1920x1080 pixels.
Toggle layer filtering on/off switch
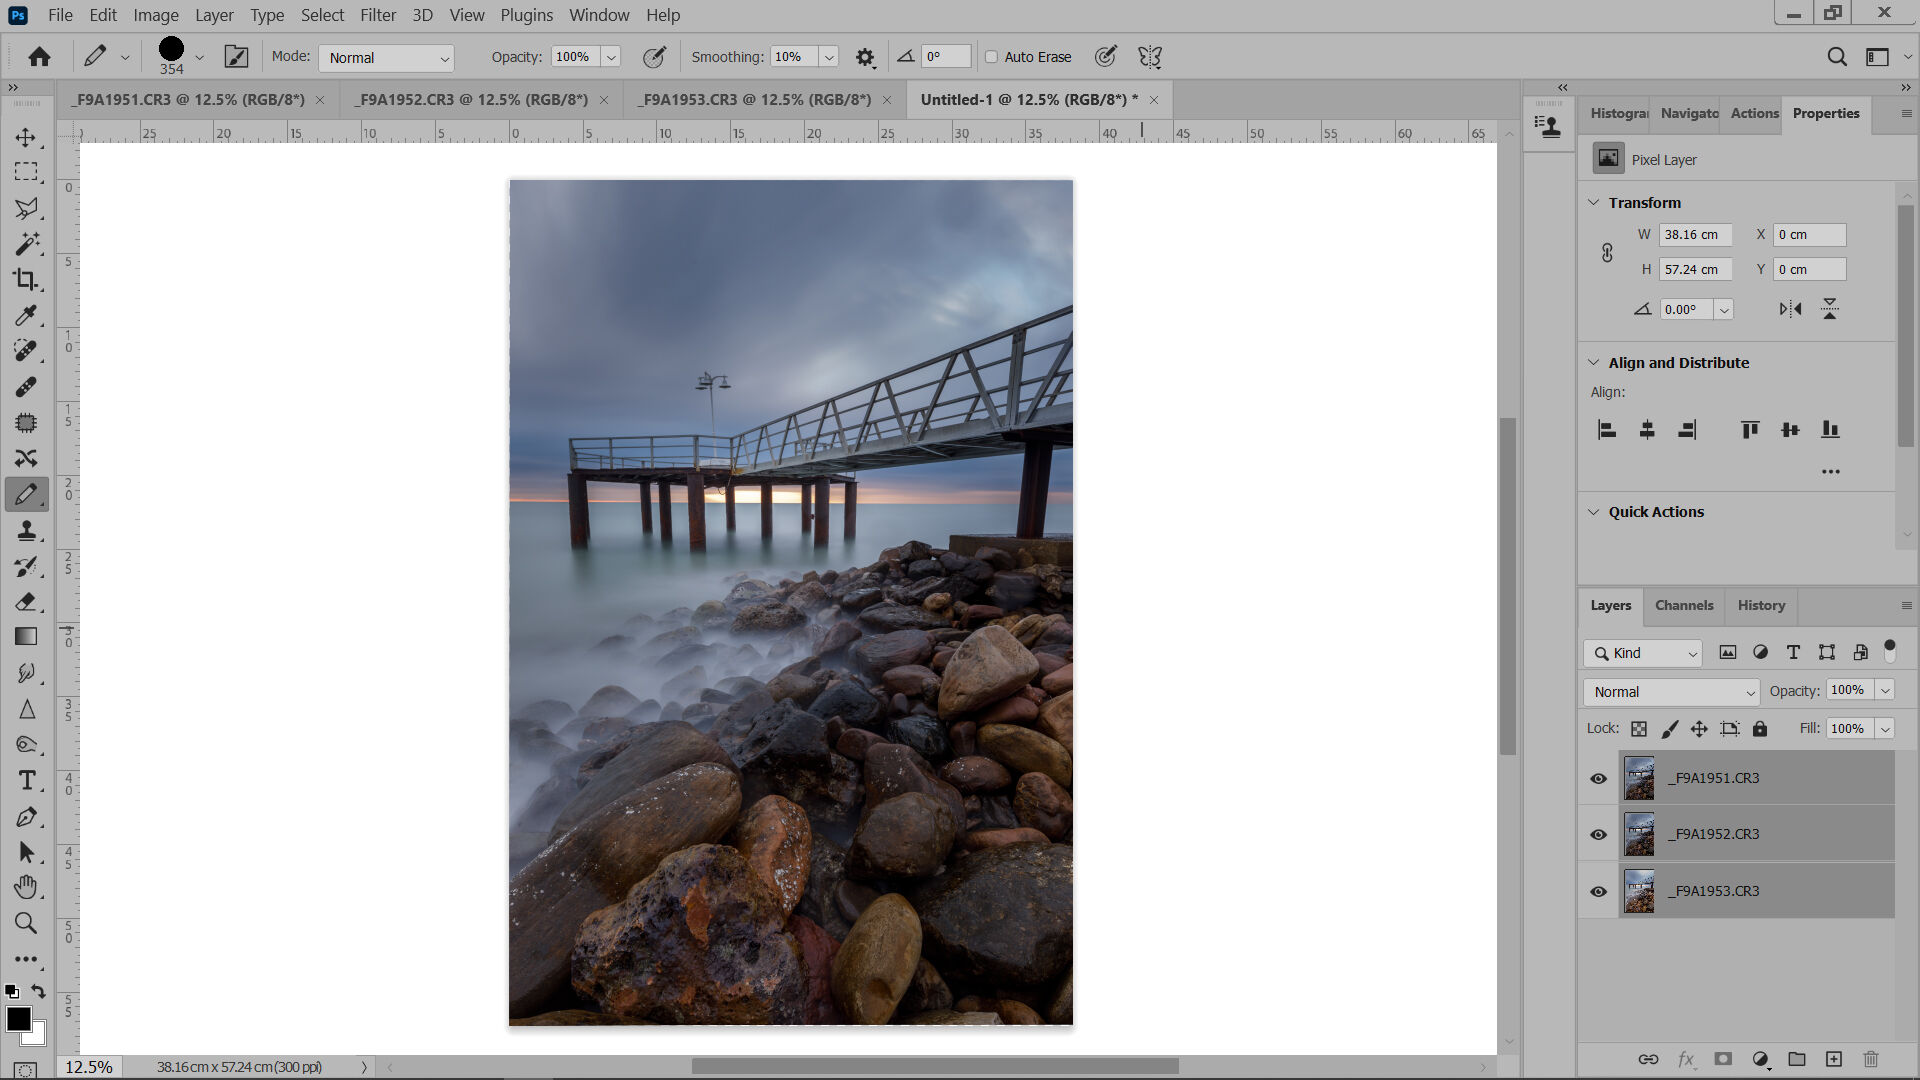click(1890, 651)
